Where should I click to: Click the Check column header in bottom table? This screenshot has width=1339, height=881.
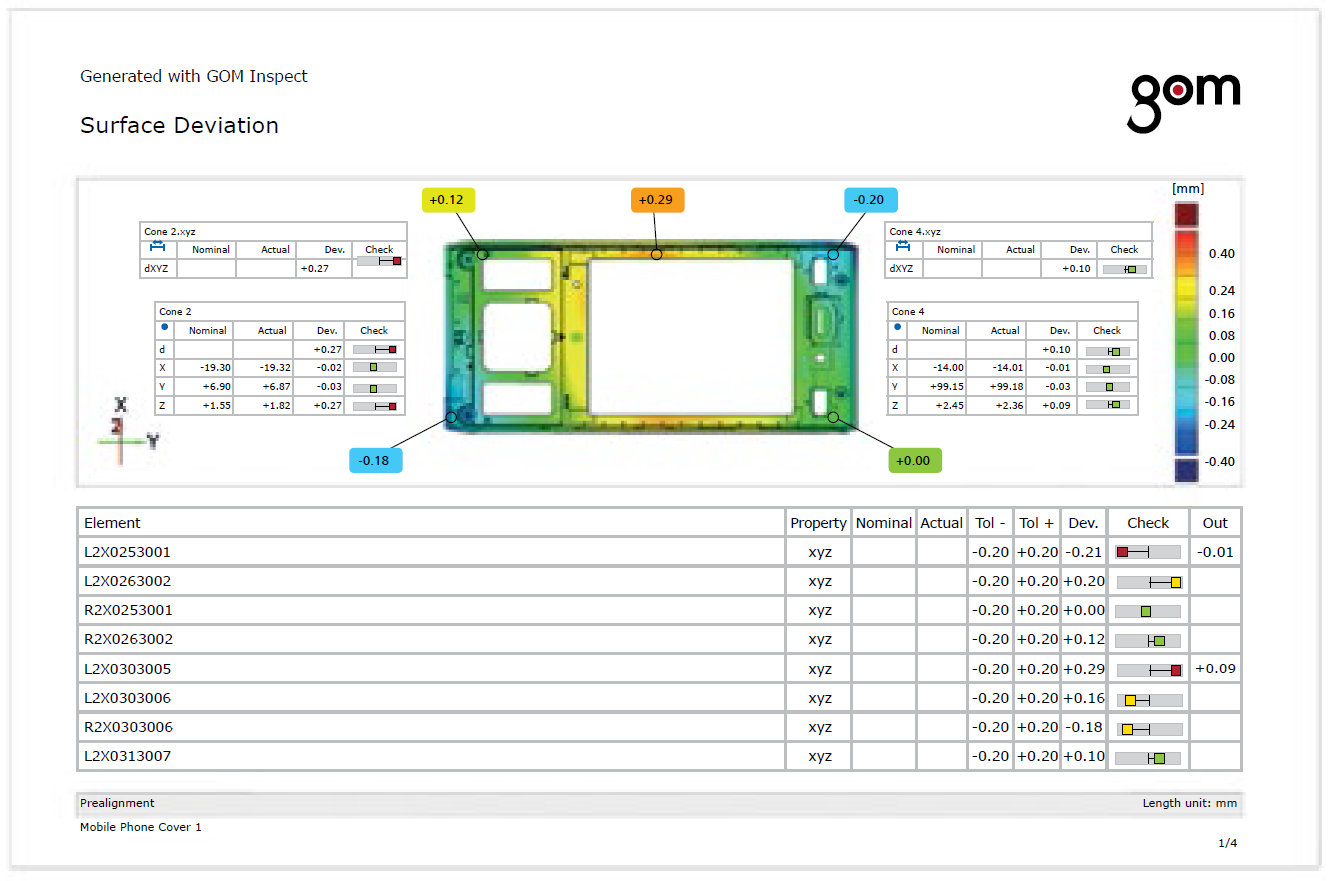(x=1148, y=523)
